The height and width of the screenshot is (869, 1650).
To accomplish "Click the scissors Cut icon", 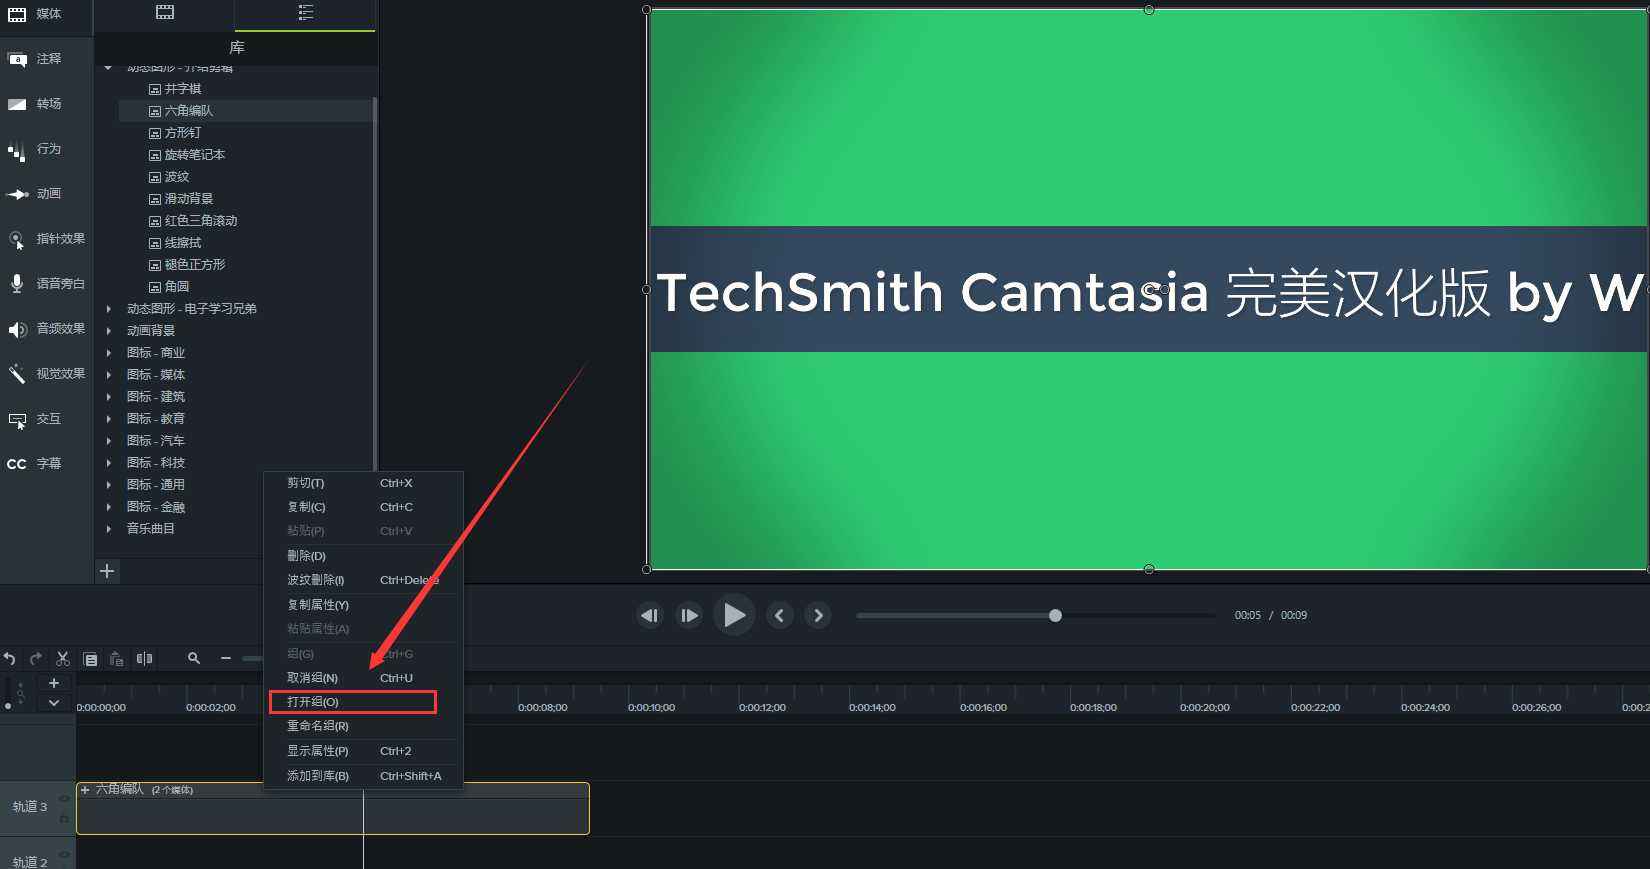I will (x=63, y=658).
